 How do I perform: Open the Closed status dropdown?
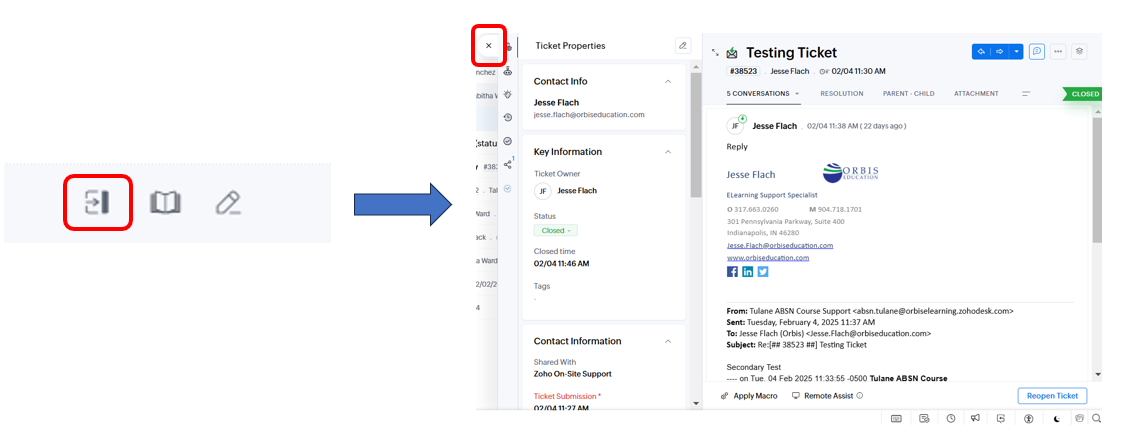click(555, 230)
